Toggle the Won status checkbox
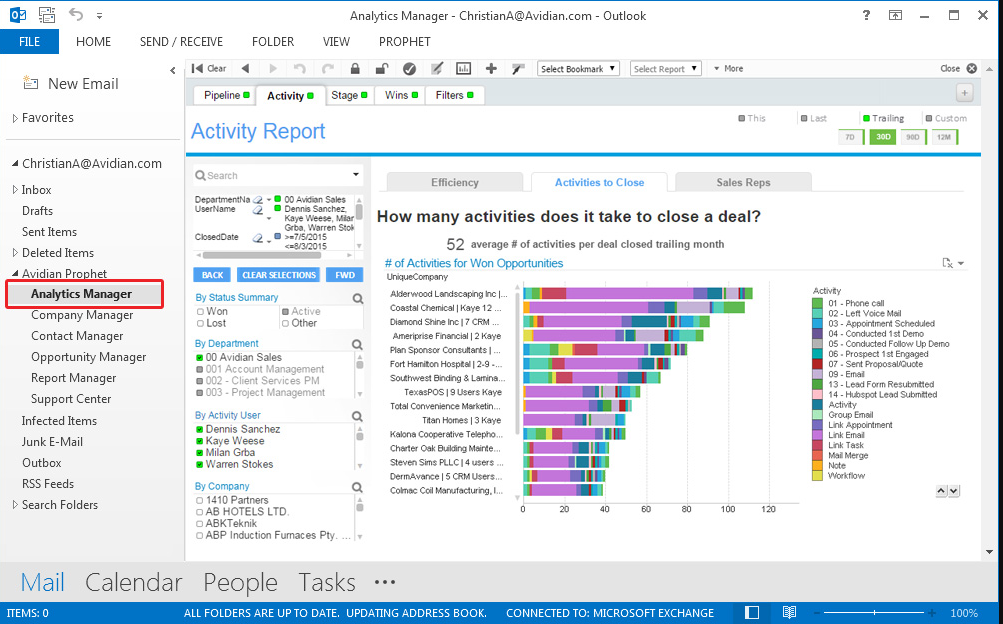This screenshot has width=1003, height=624. [x=200, y=311]
